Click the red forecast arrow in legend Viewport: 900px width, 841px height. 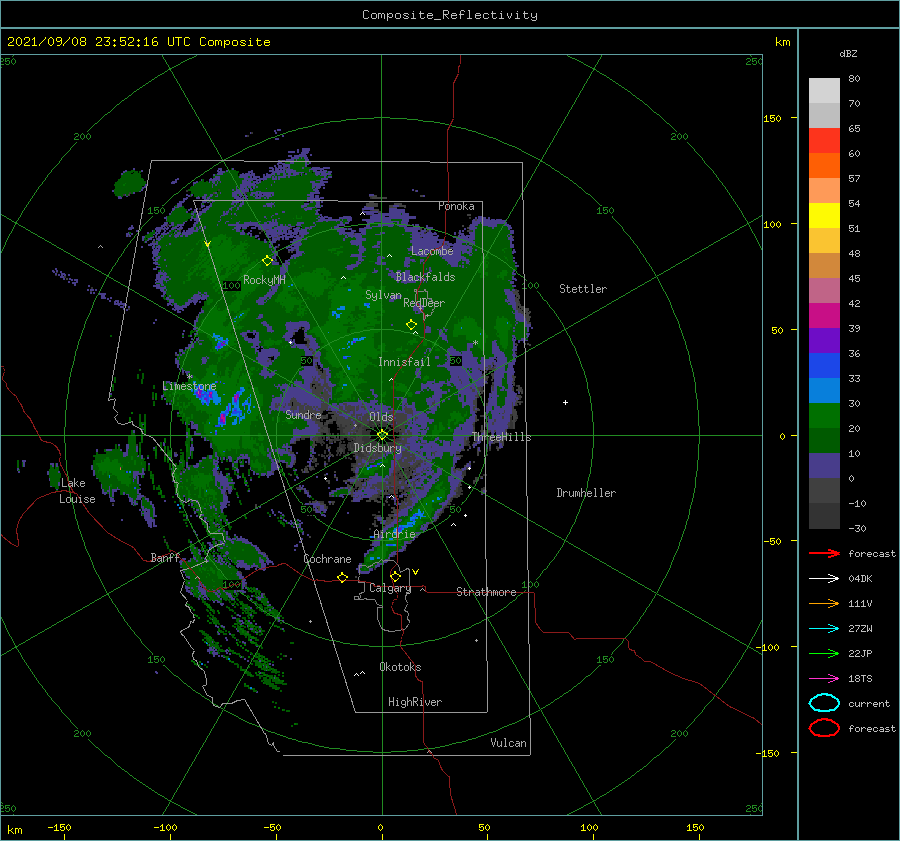[x=824, y=553]
